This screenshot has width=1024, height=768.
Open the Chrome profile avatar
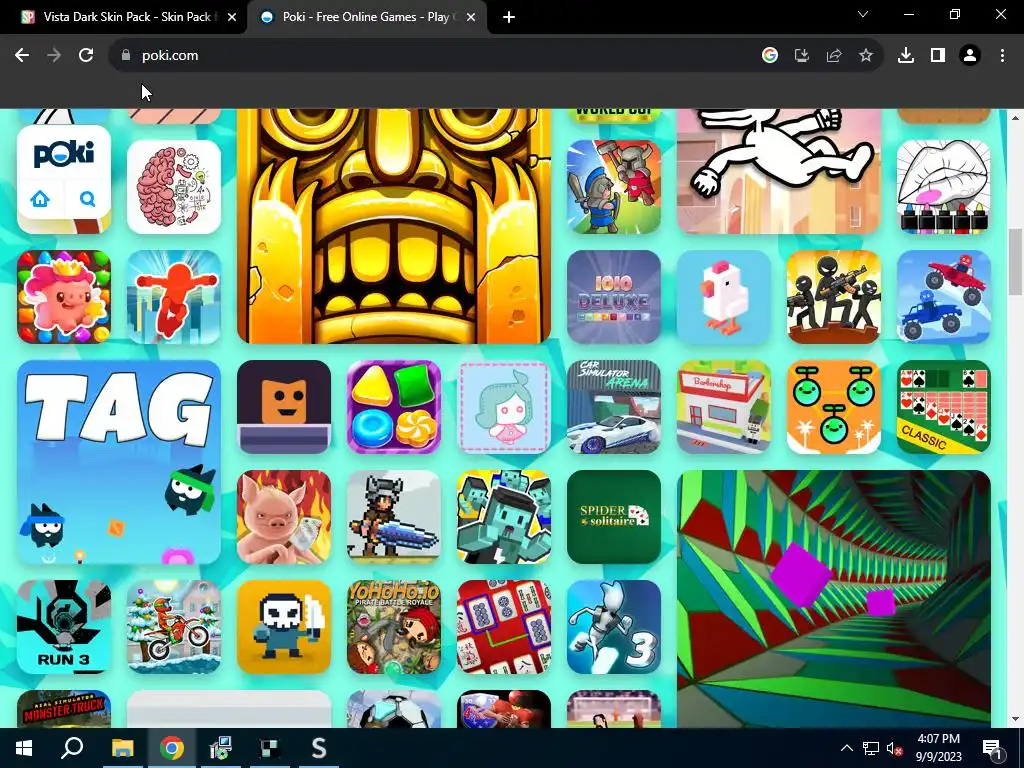tap(970, 56)
